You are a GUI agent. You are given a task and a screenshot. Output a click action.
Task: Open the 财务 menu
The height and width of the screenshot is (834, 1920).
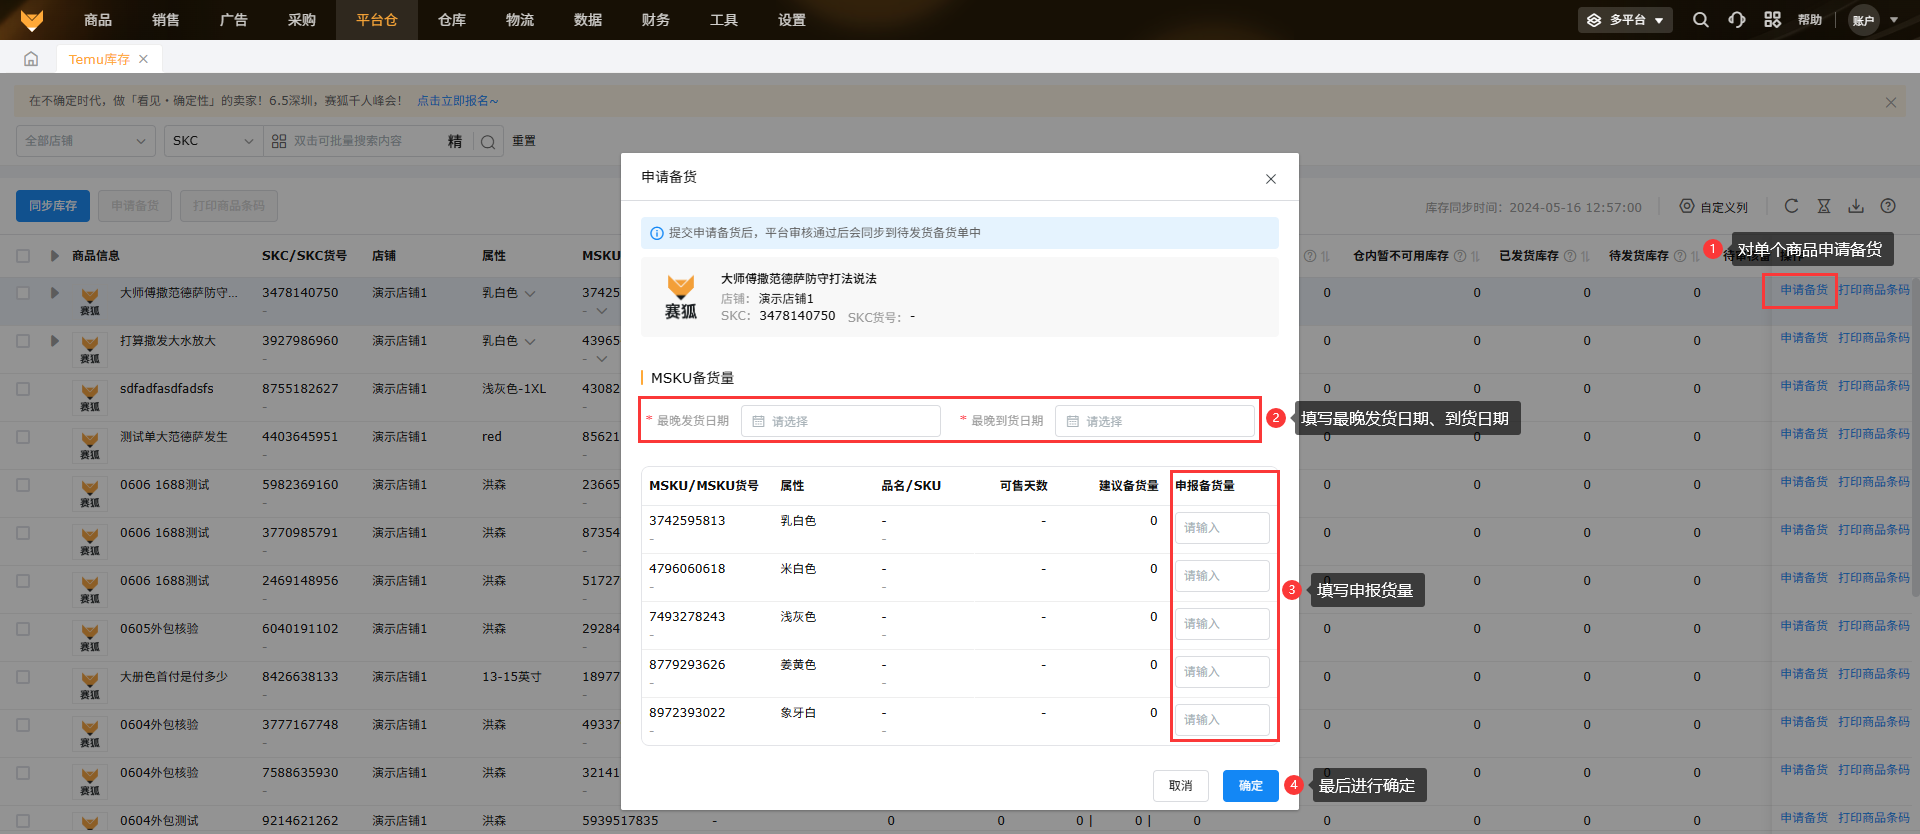[656, 20]
